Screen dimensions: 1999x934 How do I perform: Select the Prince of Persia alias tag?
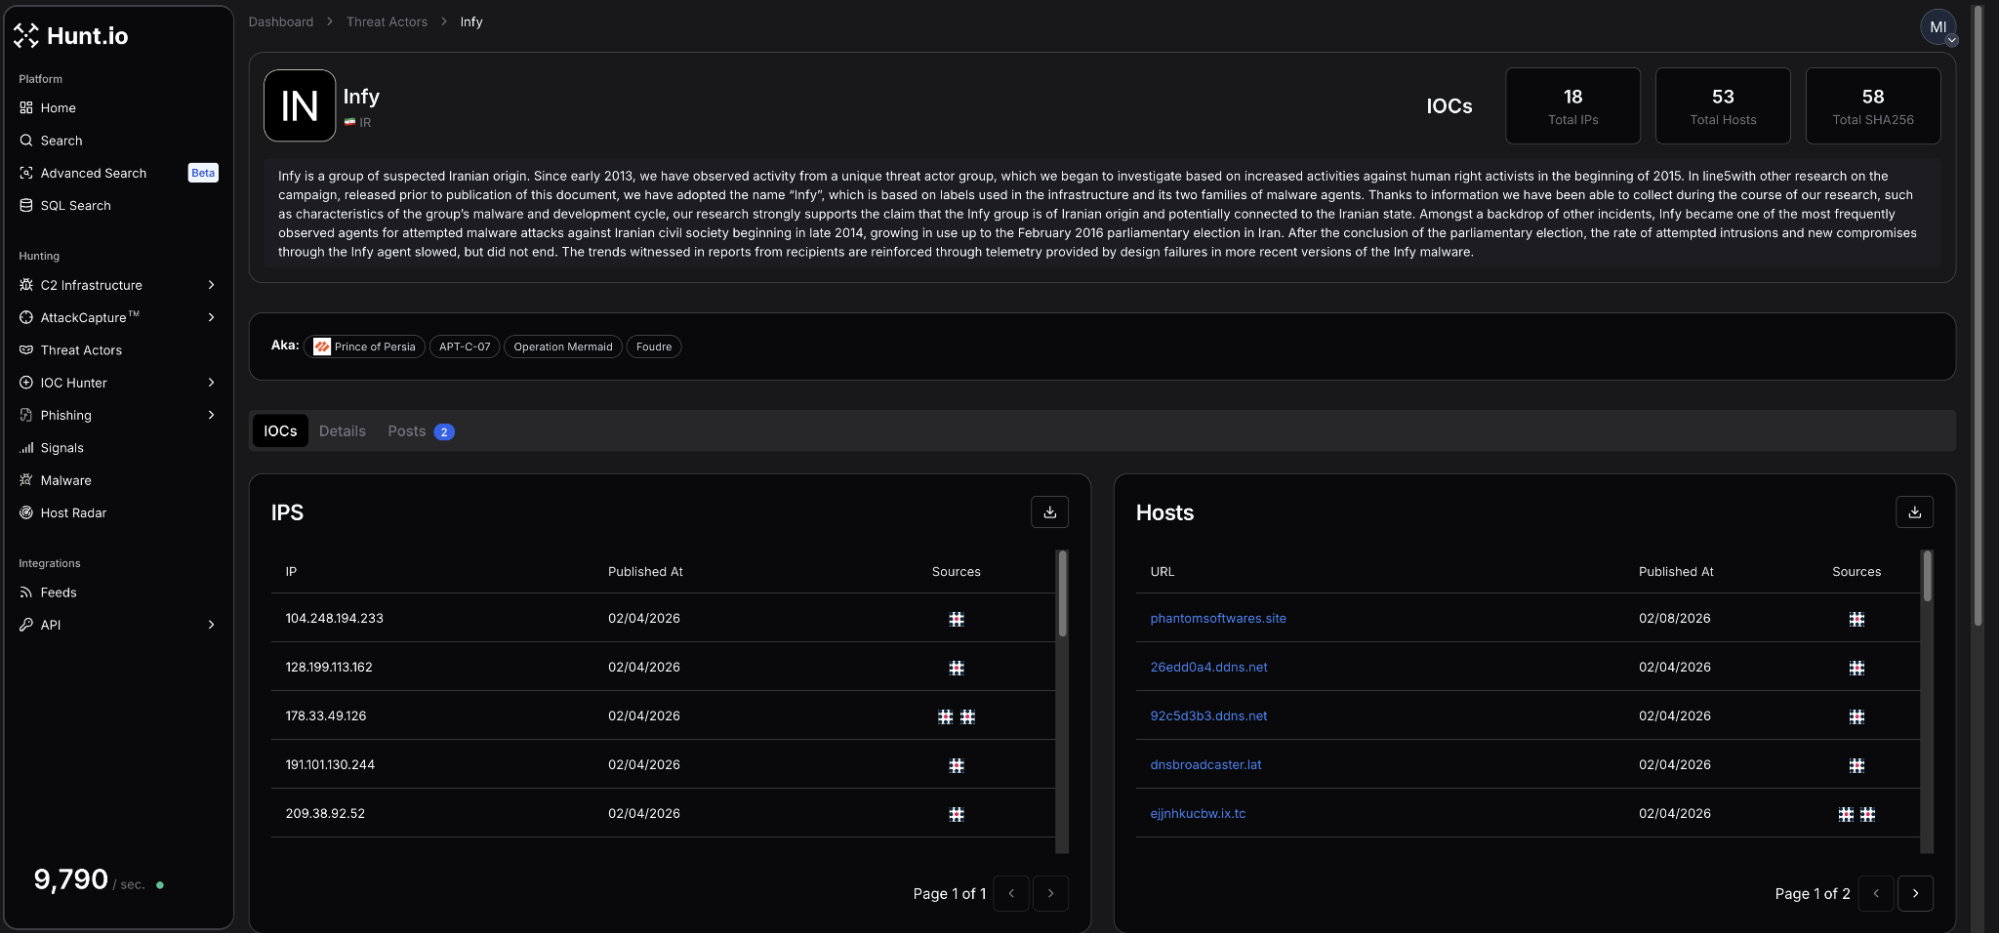pos(365,347)
